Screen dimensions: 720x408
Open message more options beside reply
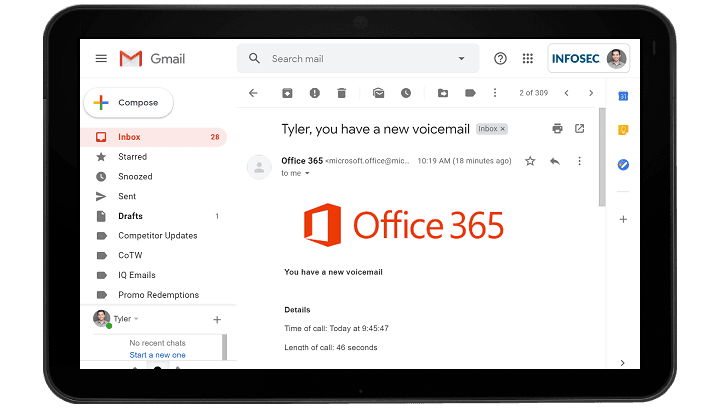pyautogui.click(x=579, y=161)
